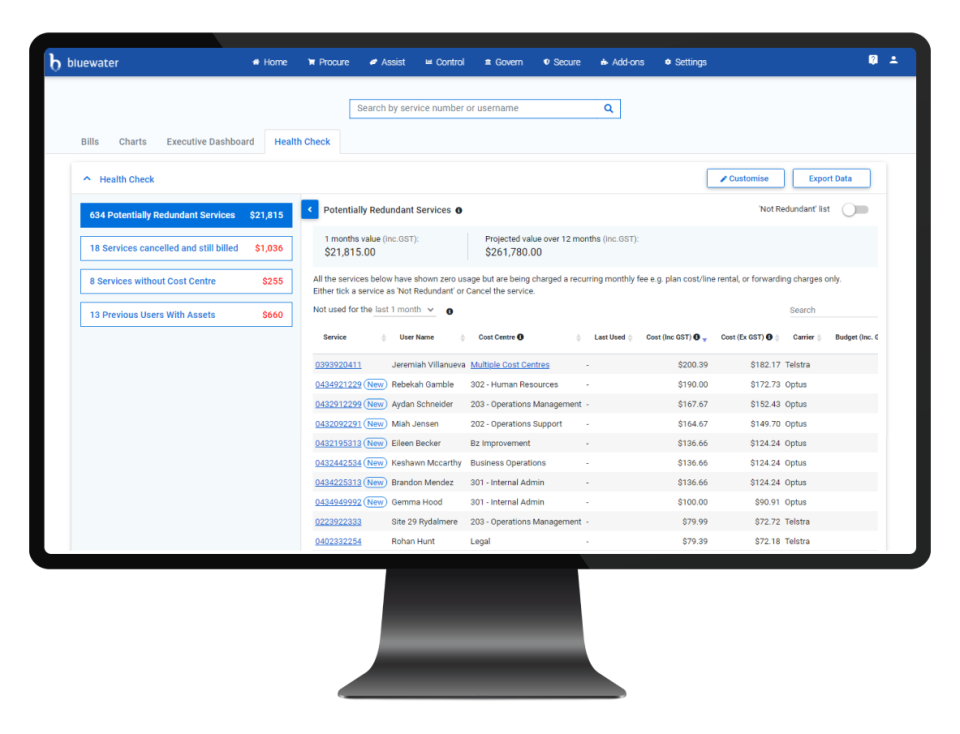This screenshot has width=960, height=734.
Task: Select 634 Potentially Redundant Services card
Action: click(186, 215)
